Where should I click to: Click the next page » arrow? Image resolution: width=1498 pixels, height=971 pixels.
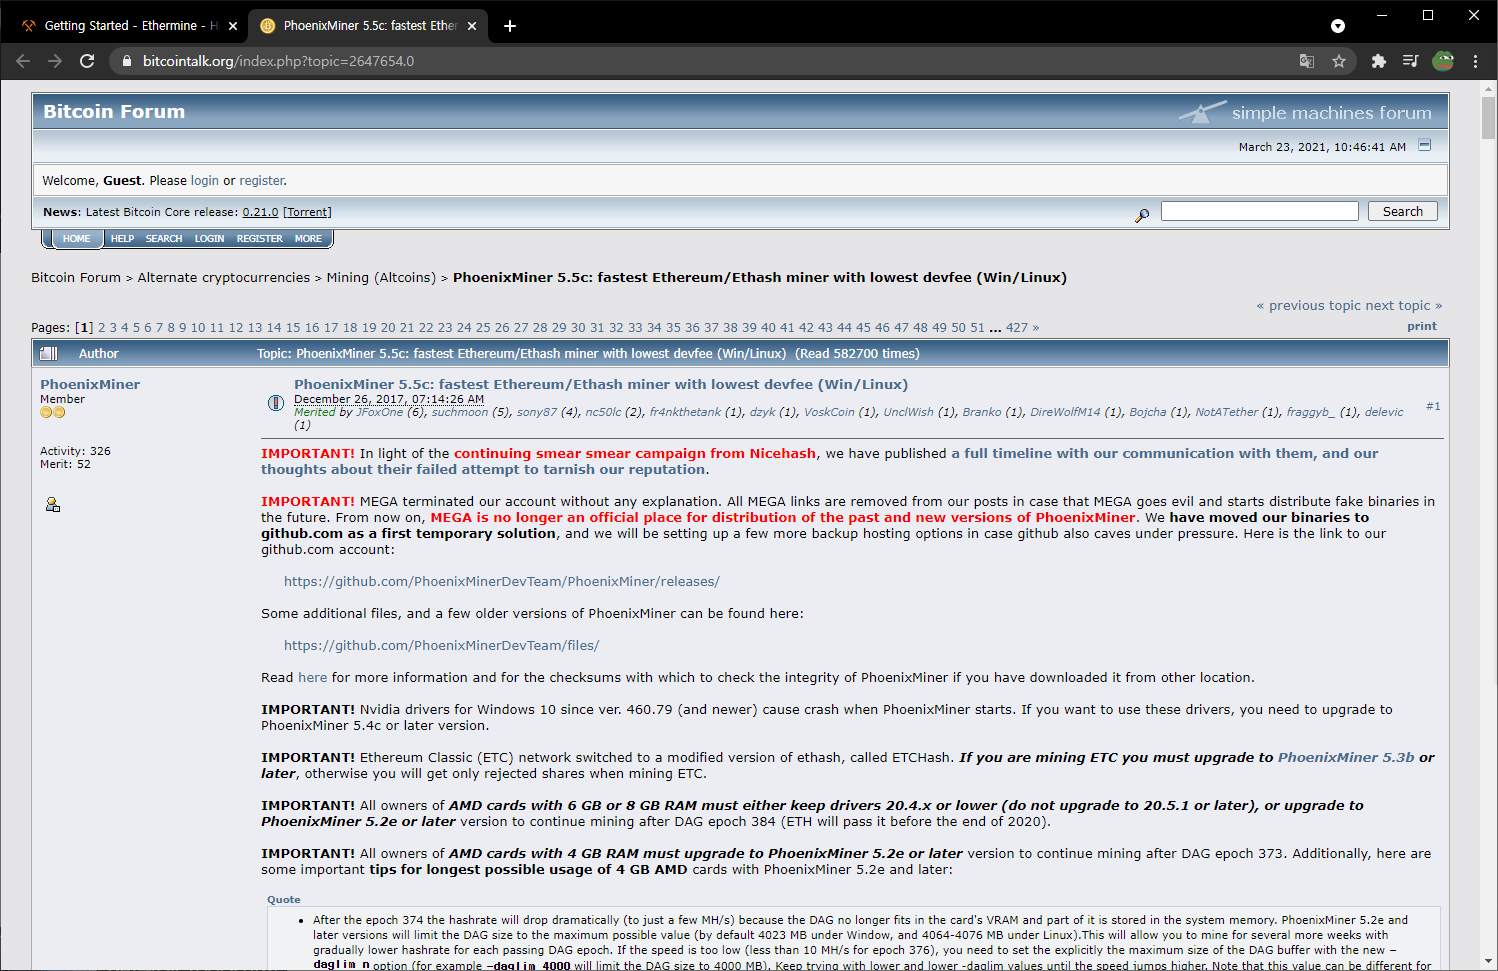pyautogui.click(x=1036, y=328)
